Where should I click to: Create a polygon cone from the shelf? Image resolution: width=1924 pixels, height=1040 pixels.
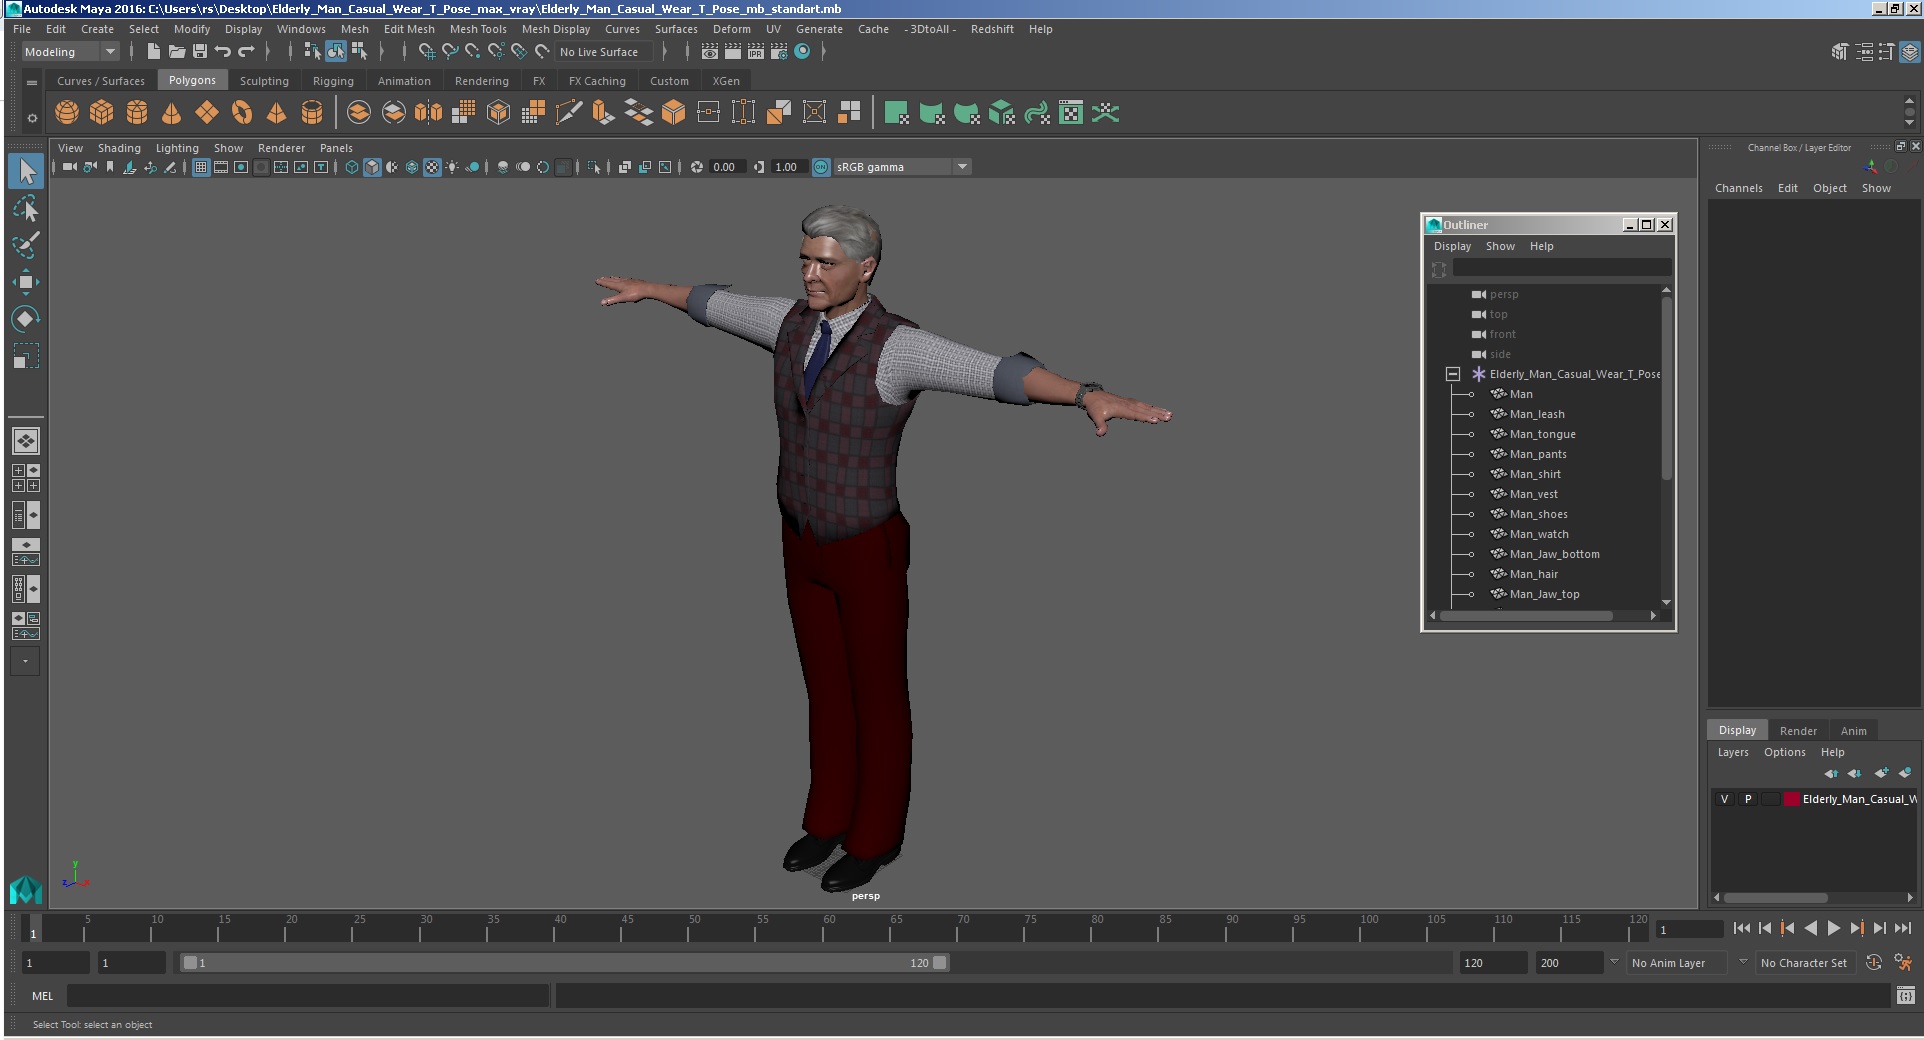[x=172, y=113]
